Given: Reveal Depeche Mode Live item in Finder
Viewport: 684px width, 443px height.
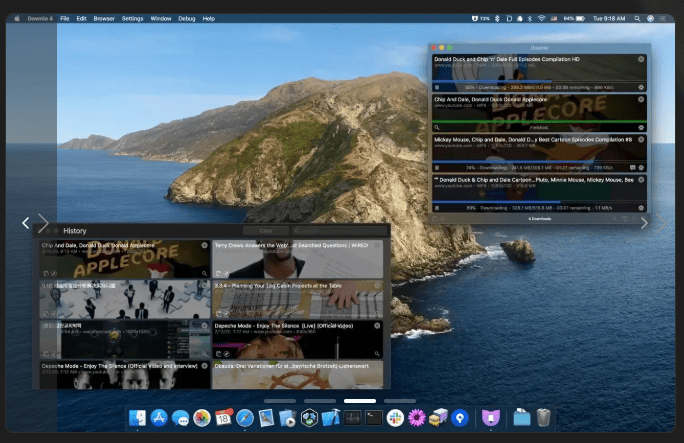Looking at the screenshot, I should (377, 354).
